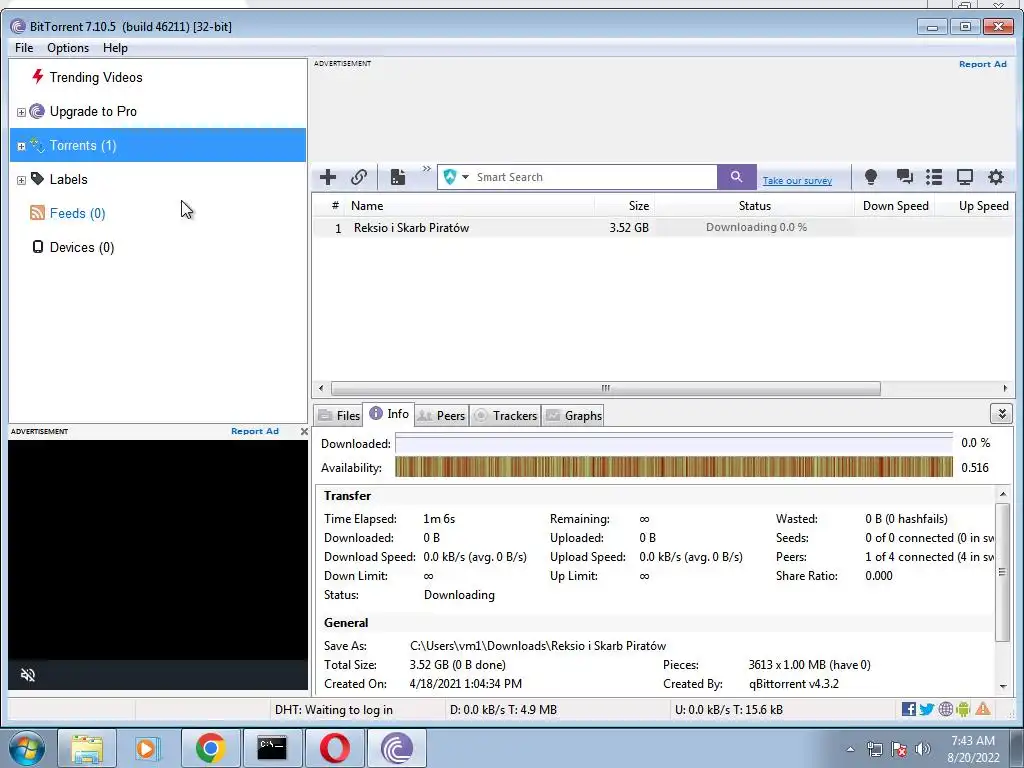Click the Android icon in status bar
The height and width of the screenshot is (768, 1024).
[963, 709]
